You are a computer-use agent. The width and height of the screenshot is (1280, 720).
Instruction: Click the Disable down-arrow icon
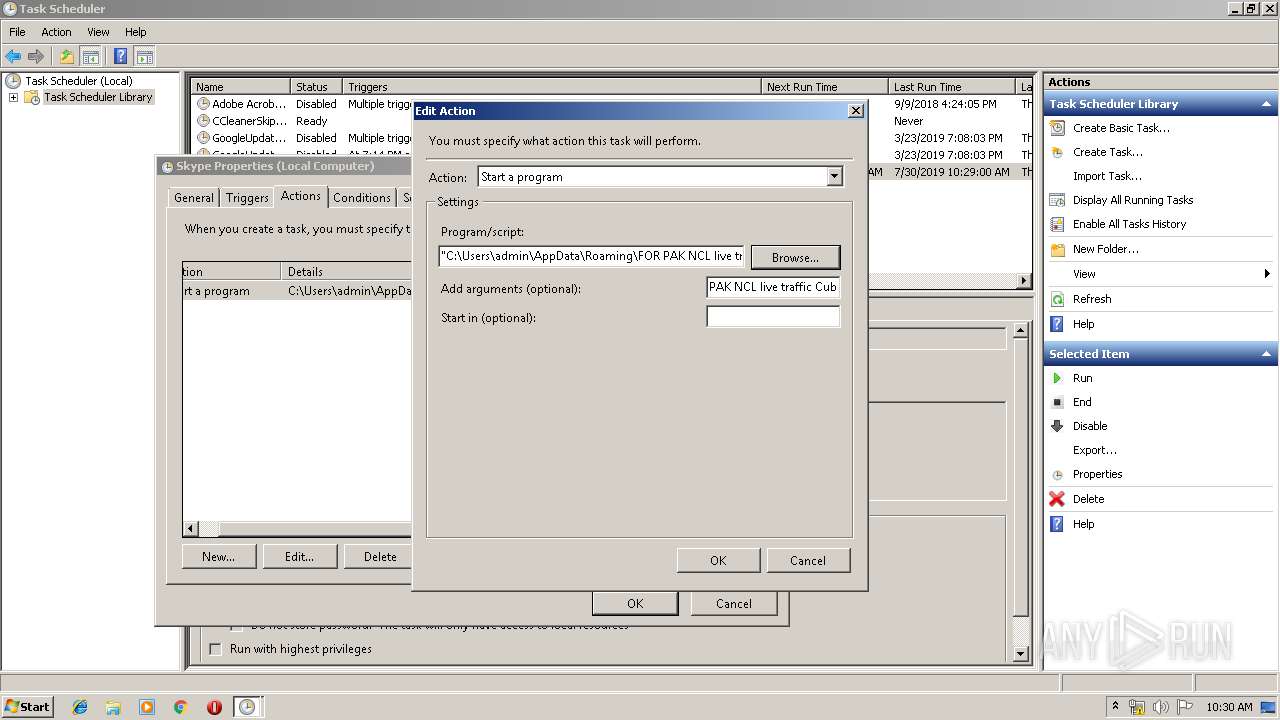(x=1057, y=426)
